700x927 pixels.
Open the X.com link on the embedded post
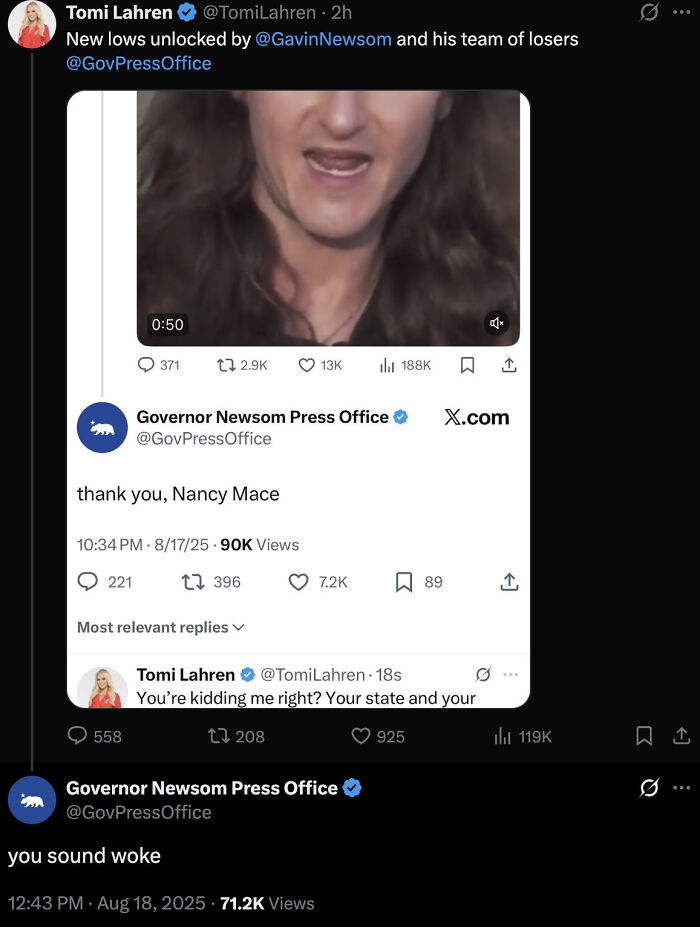[x=477, y=417]
